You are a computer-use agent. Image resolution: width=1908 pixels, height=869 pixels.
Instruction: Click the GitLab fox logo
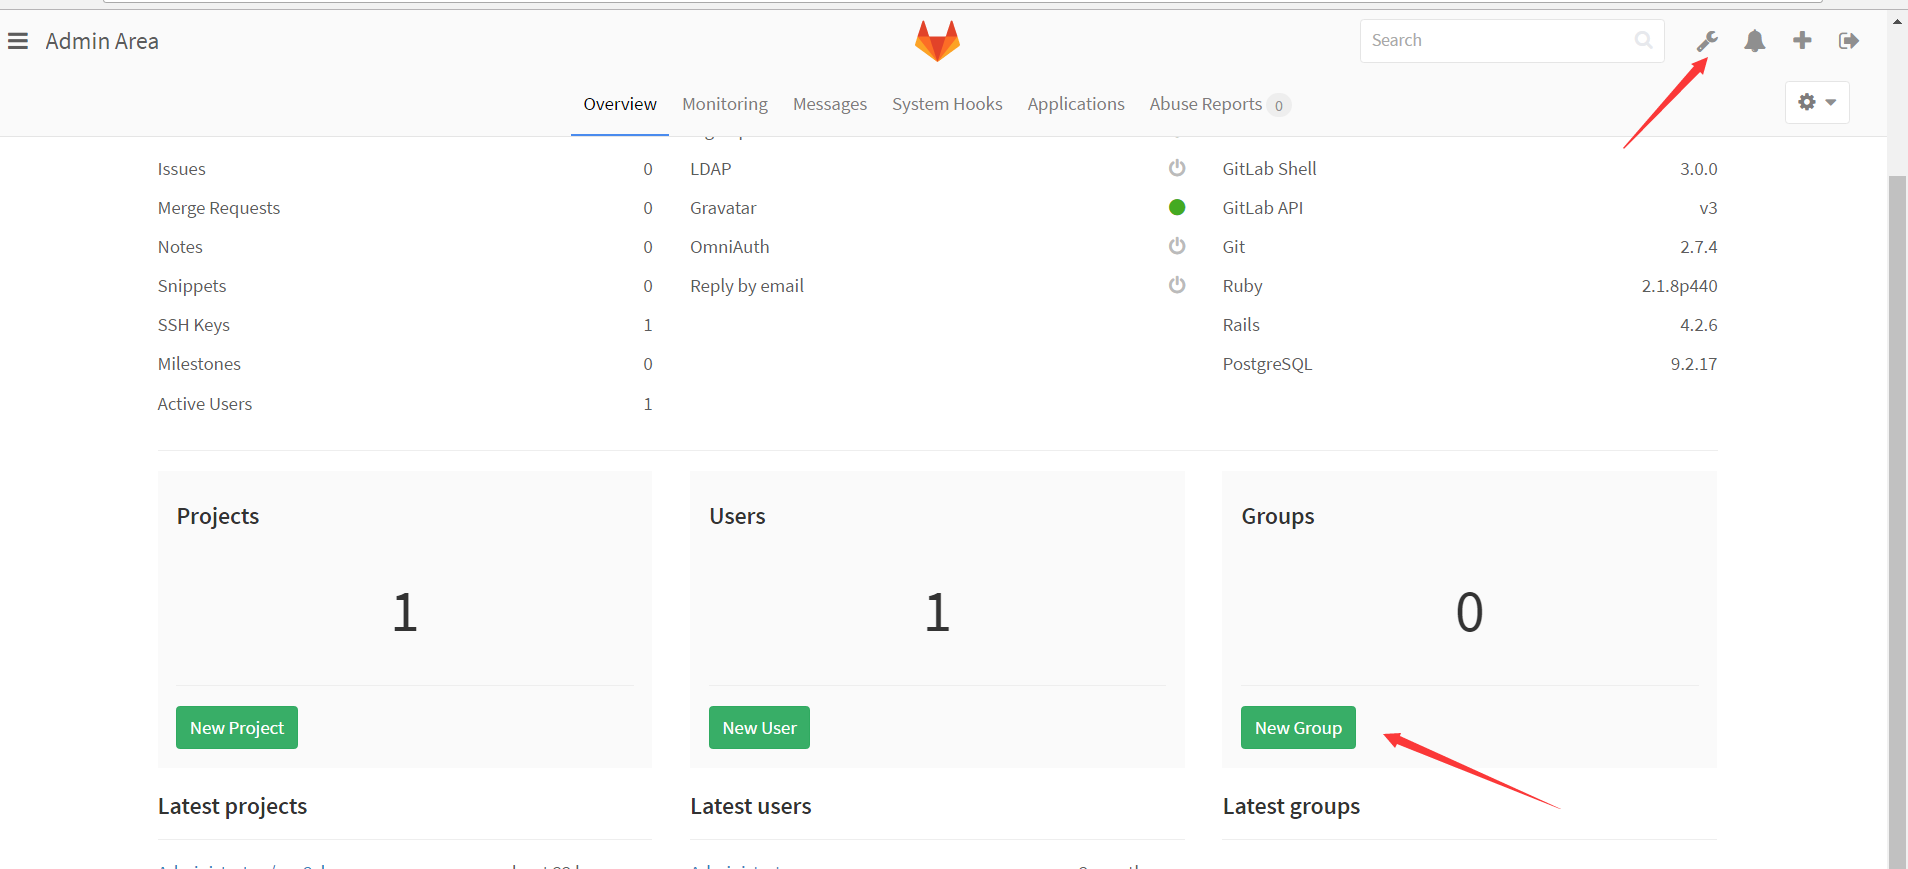[937, 41]
